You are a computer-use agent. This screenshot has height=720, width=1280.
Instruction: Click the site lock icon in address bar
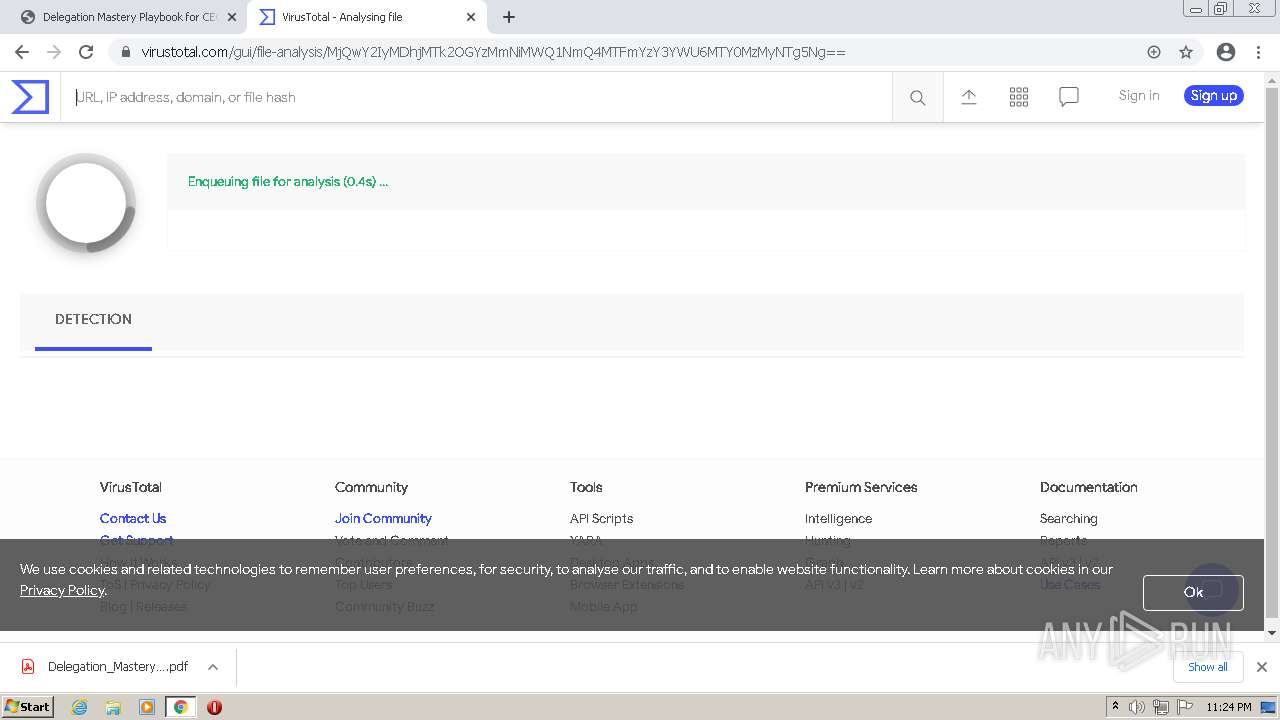(x=125, y=52)
